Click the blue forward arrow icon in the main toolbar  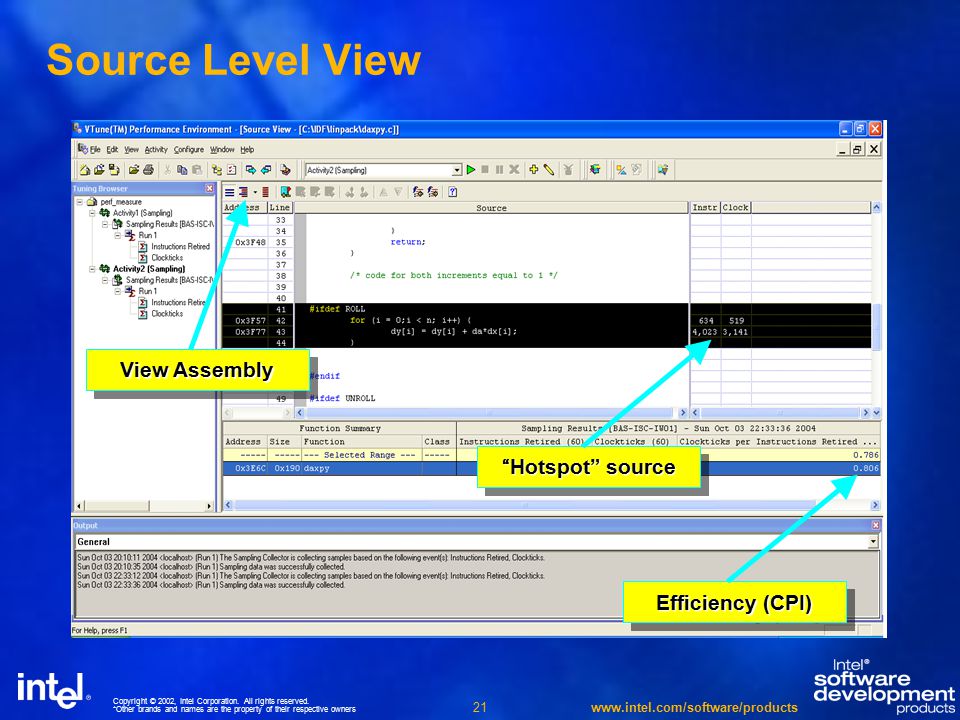pyautogui.click(x=251, y=170)
